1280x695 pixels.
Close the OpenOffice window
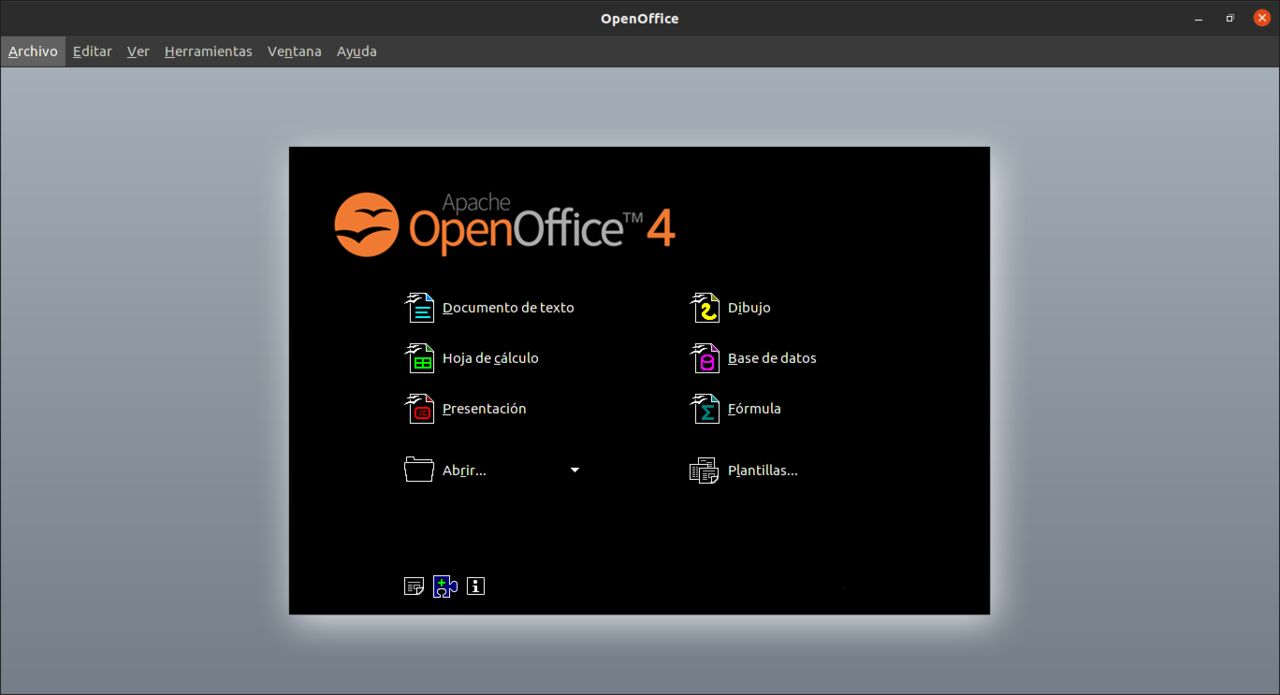point(1262,18)
